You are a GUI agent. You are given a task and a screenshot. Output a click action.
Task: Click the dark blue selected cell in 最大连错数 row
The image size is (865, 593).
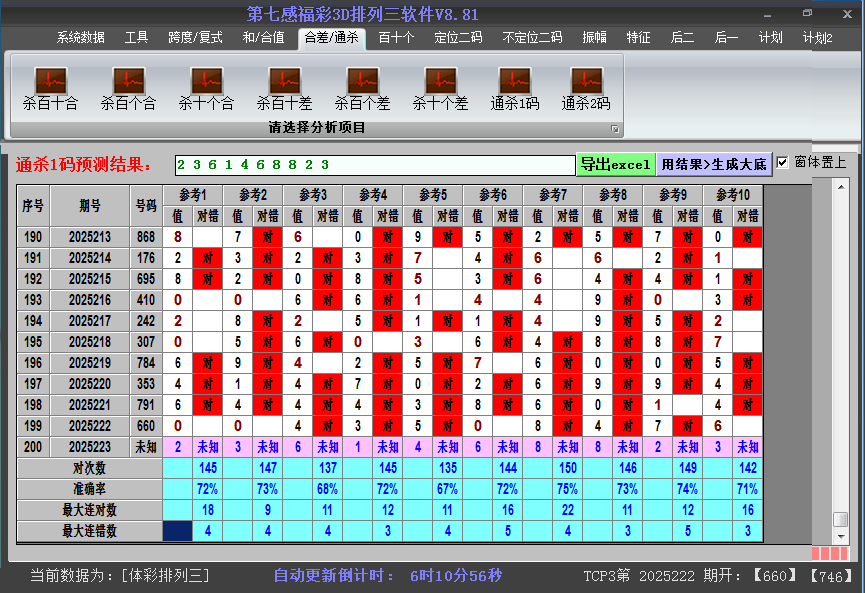pos(178,531)
